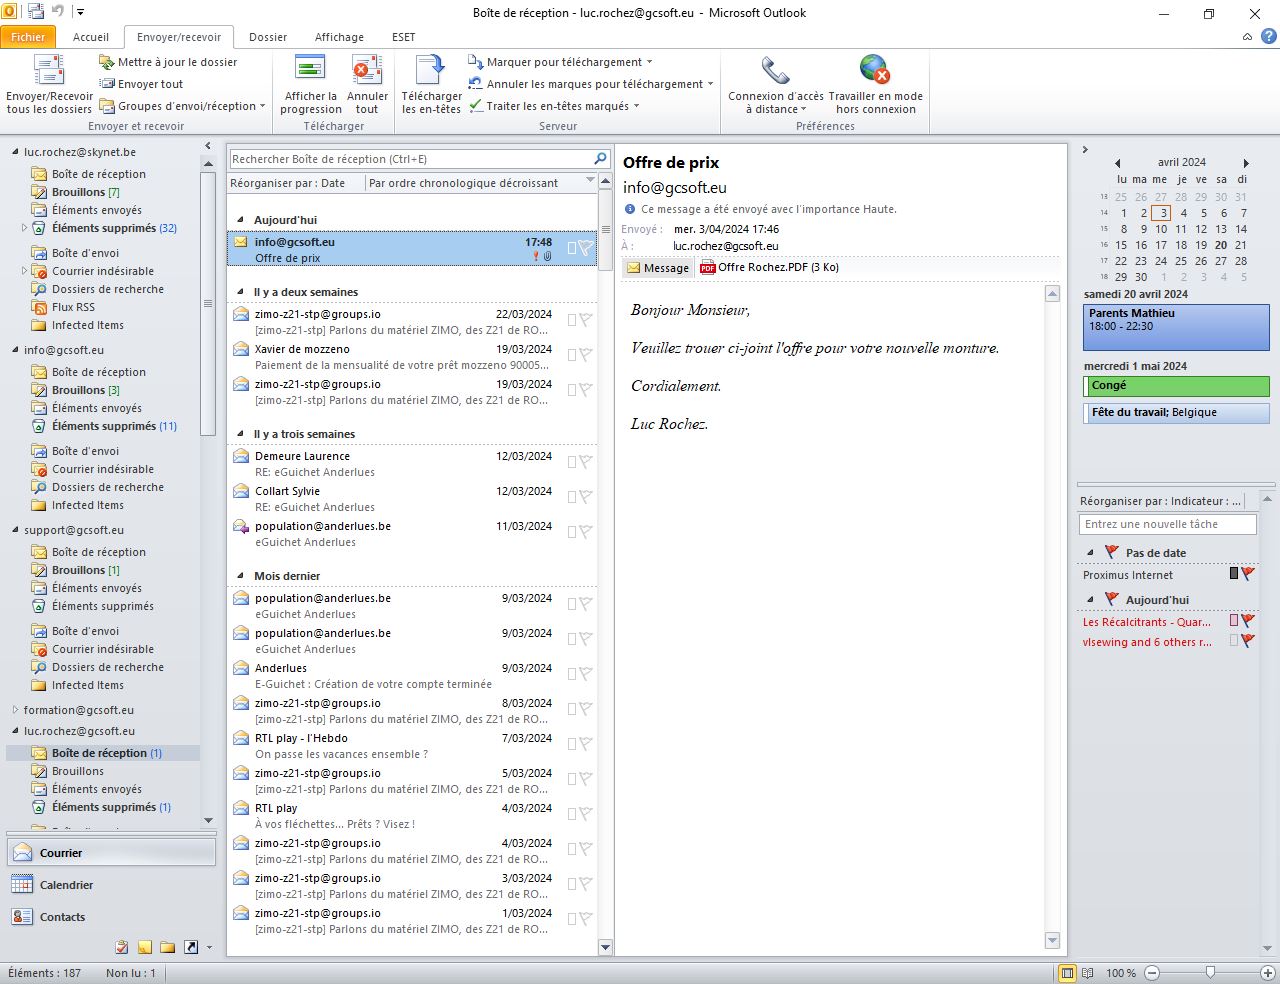Open the Calendrier module
The width and height of the screenshot is (1280, 984).
pyautogui.click(x=111, y=885)
